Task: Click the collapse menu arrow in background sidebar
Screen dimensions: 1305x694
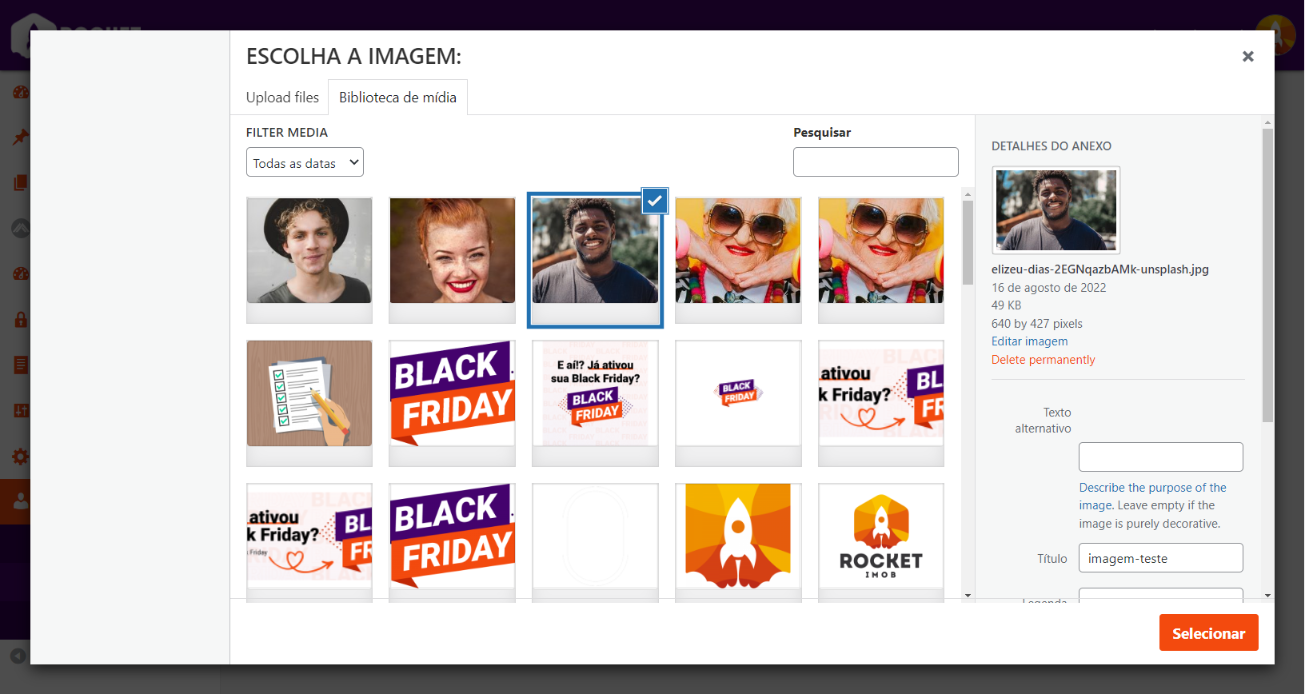Action: pyautogui.click(x=17, y=656)
